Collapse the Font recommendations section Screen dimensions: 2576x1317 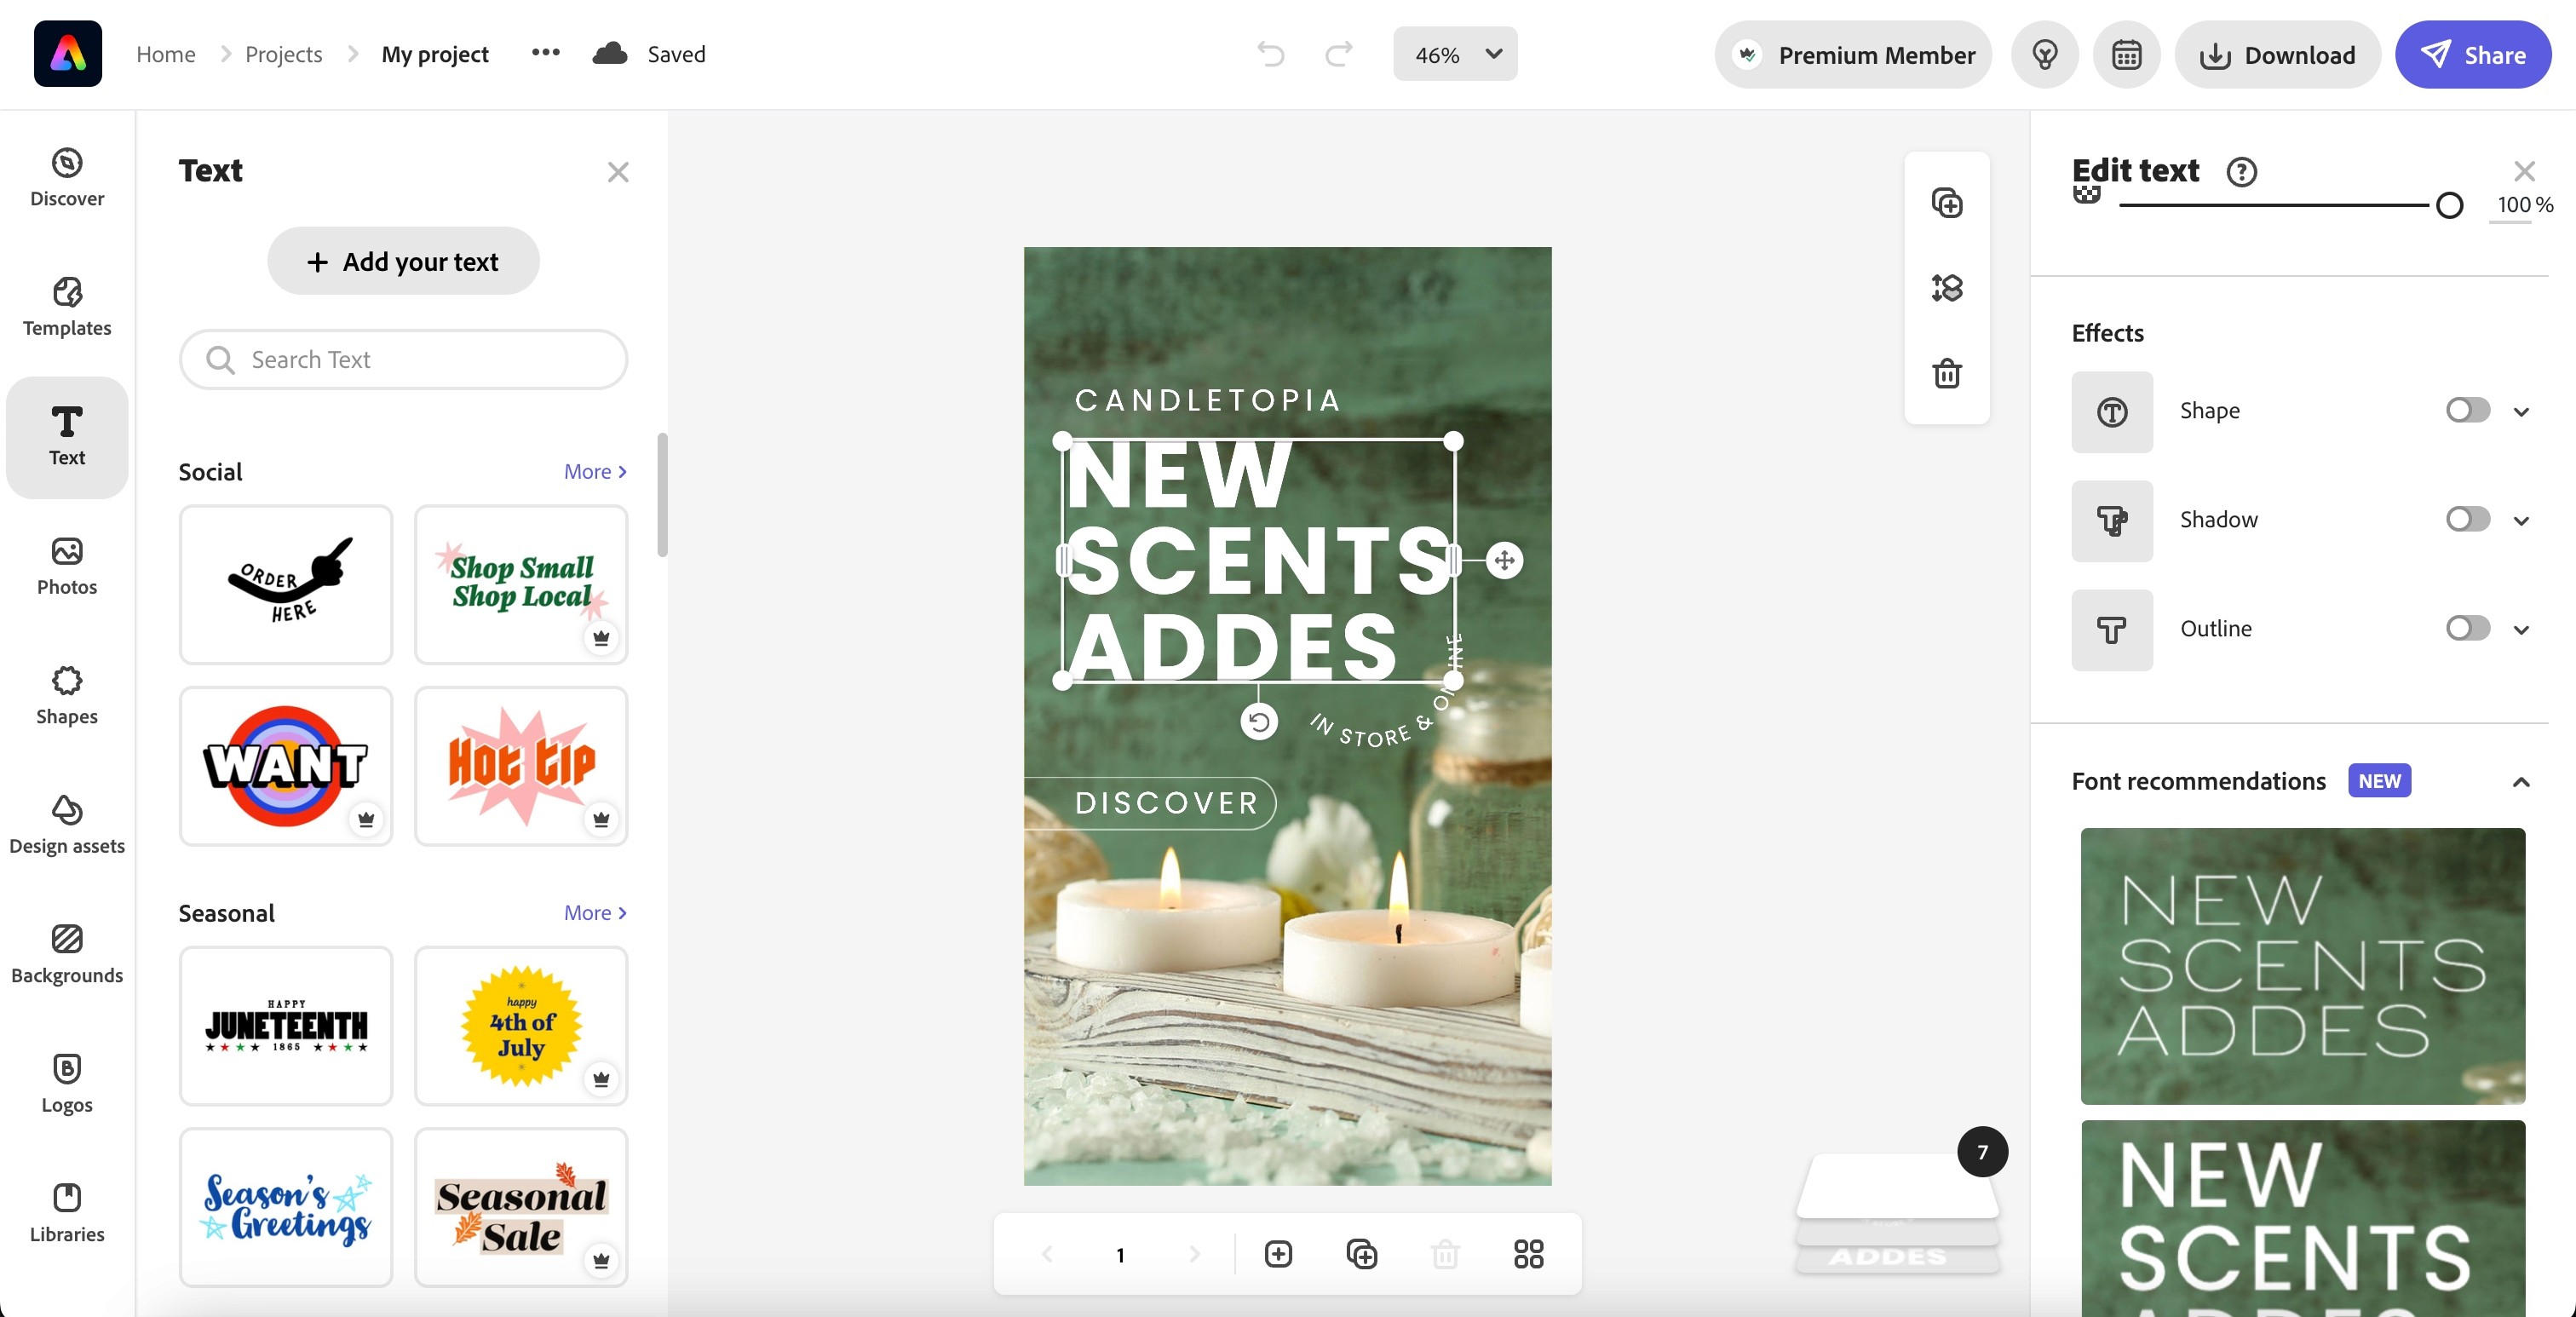pos(2521,782)
